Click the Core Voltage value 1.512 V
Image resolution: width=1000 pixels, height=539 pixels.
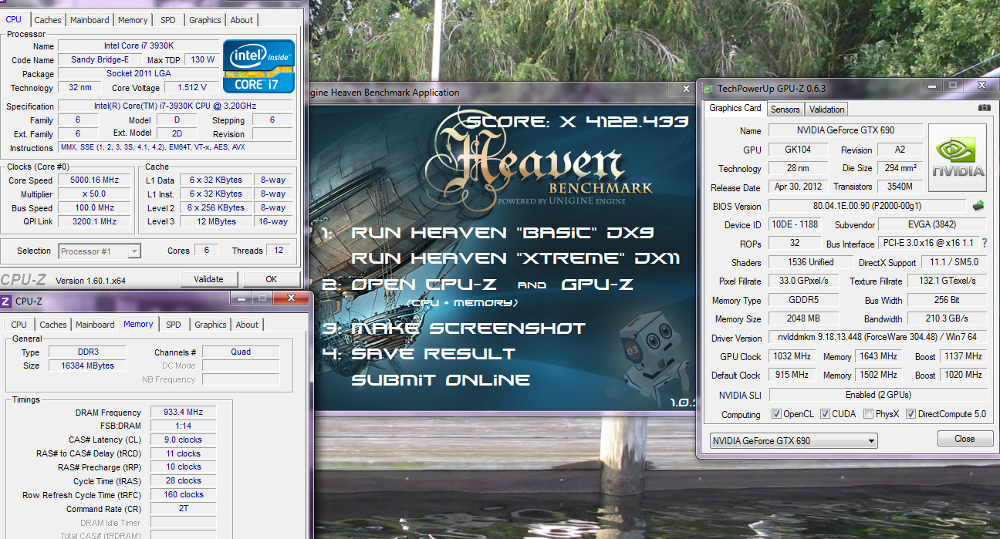pyautogui.click(x=192, y=87)
